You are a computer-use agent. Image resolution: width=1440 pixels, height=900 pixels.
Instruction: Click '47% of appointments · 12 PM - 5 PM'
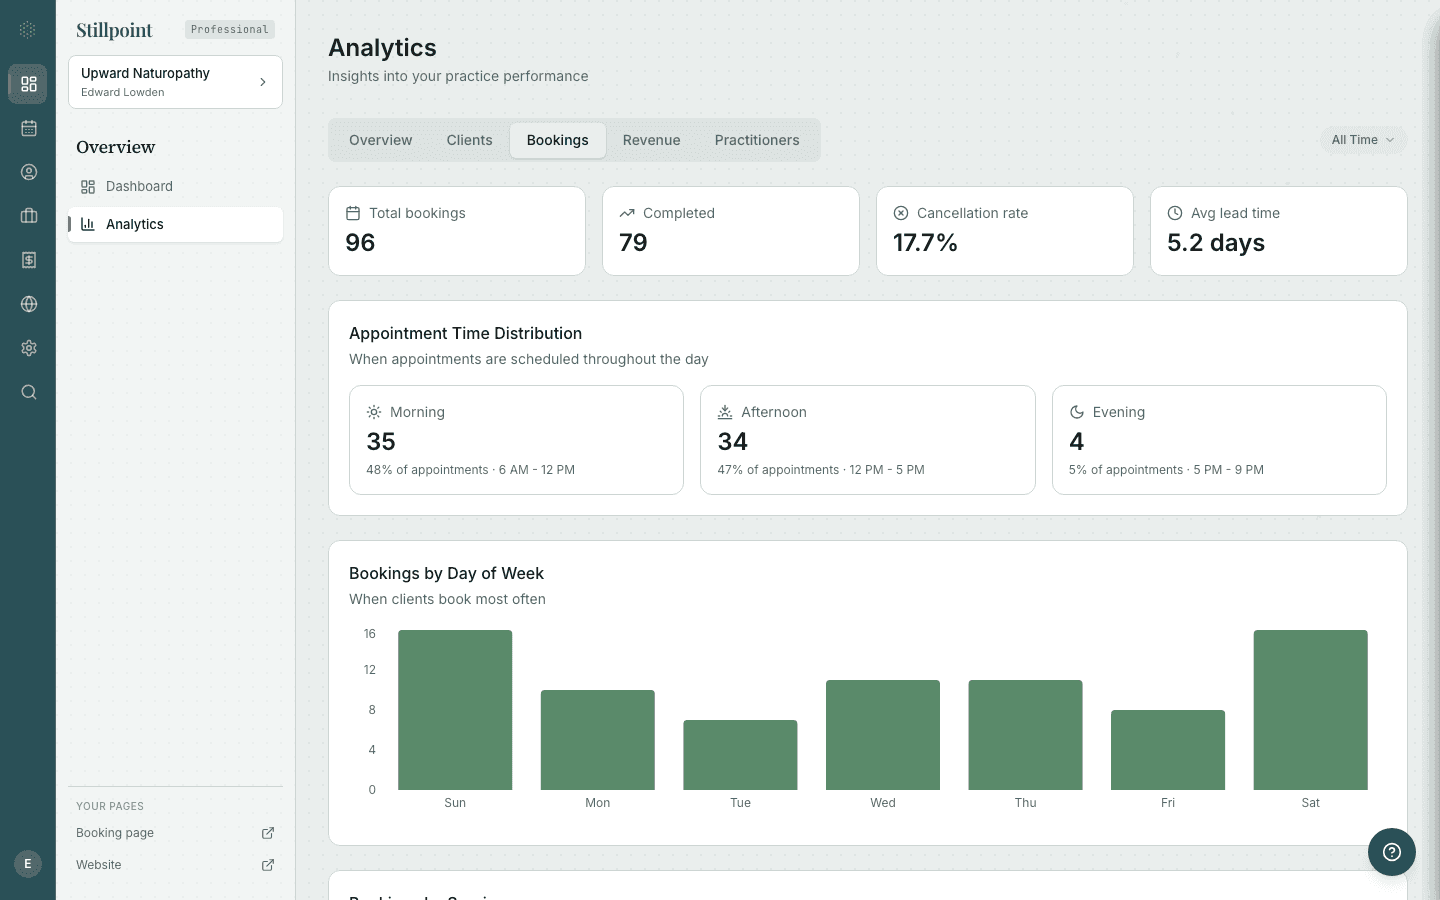(821, 470)
